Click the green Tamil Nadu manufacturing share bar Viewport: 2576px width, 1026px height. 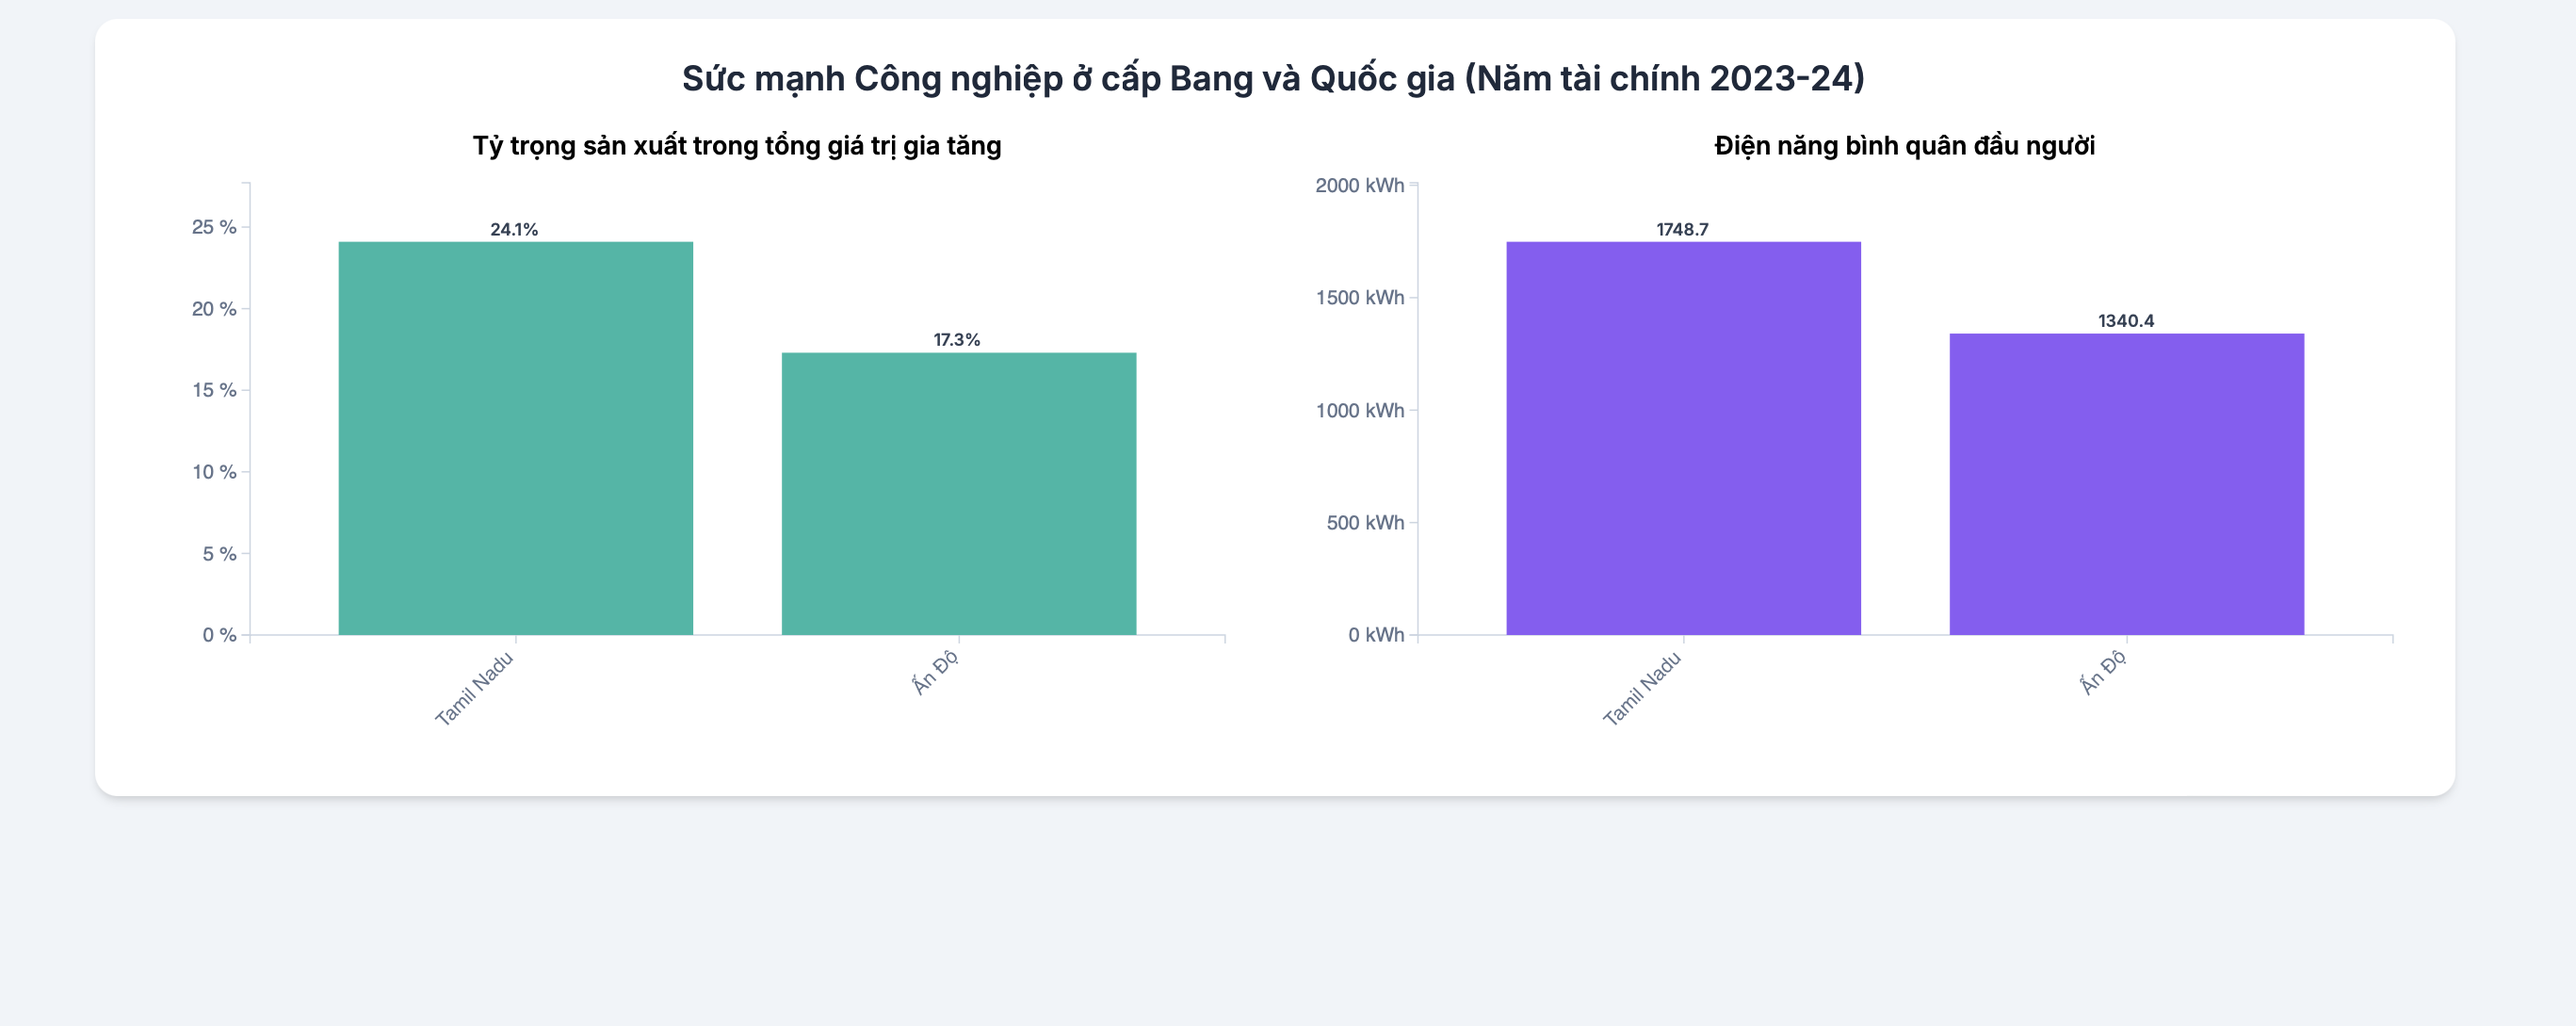[515, 438]
